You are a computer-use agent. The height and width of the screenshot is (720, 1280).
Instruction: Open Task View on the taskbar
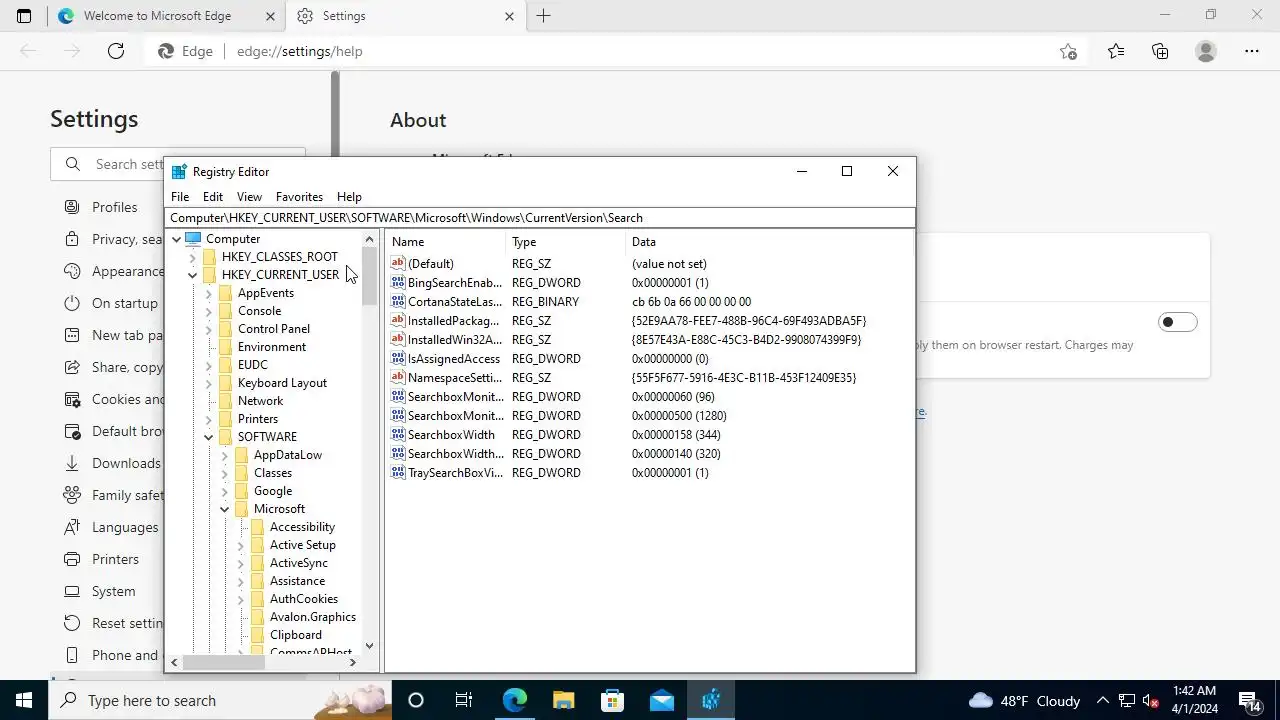coord(464,700)
